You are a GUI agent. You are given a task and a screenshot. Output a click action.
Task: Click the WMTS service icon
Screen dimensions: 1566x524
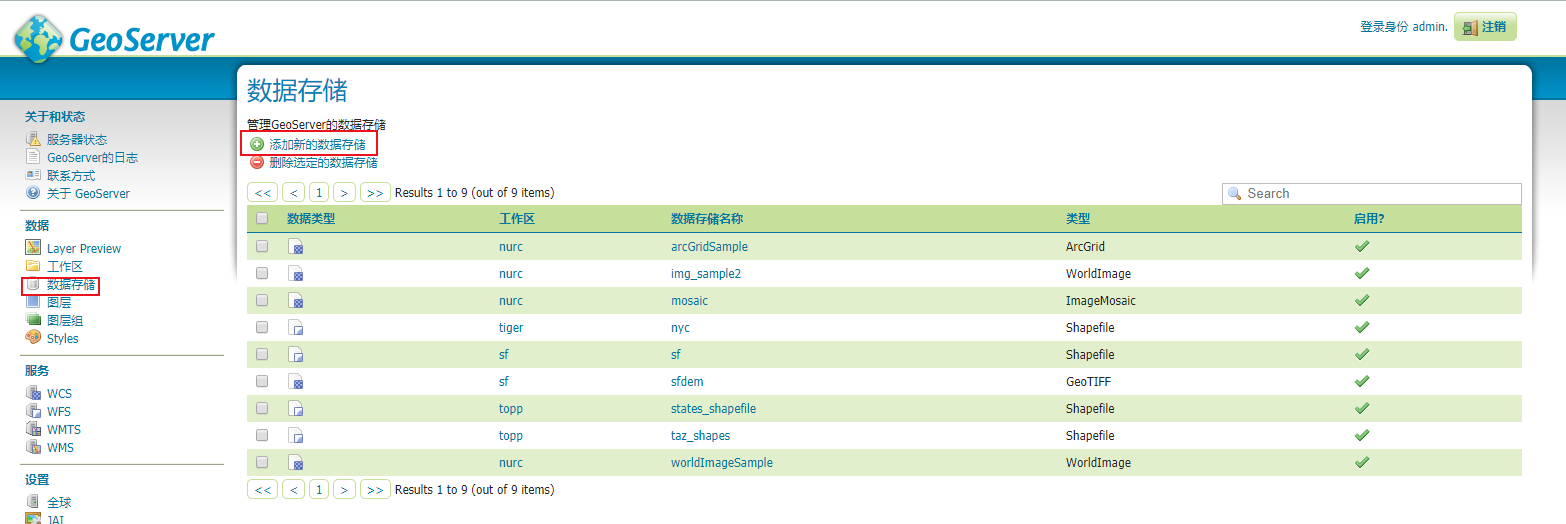tap(33, 429)
